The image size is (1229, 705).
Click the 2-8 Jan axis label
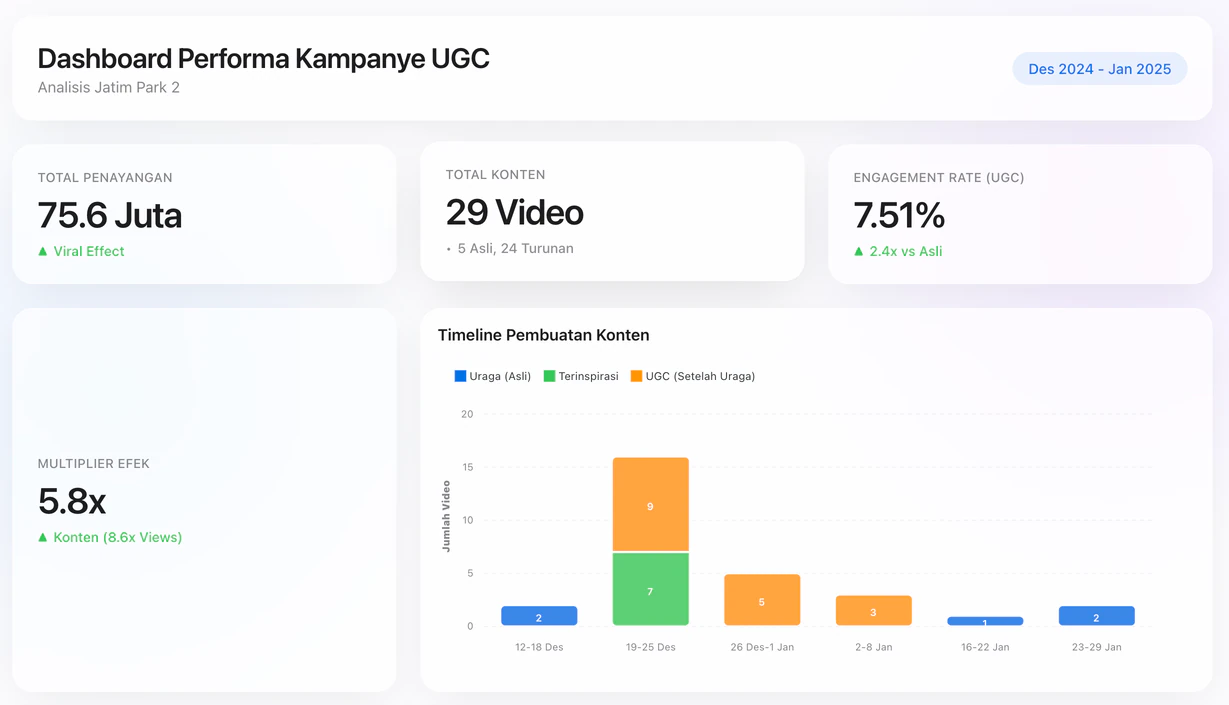pos(874,647)
